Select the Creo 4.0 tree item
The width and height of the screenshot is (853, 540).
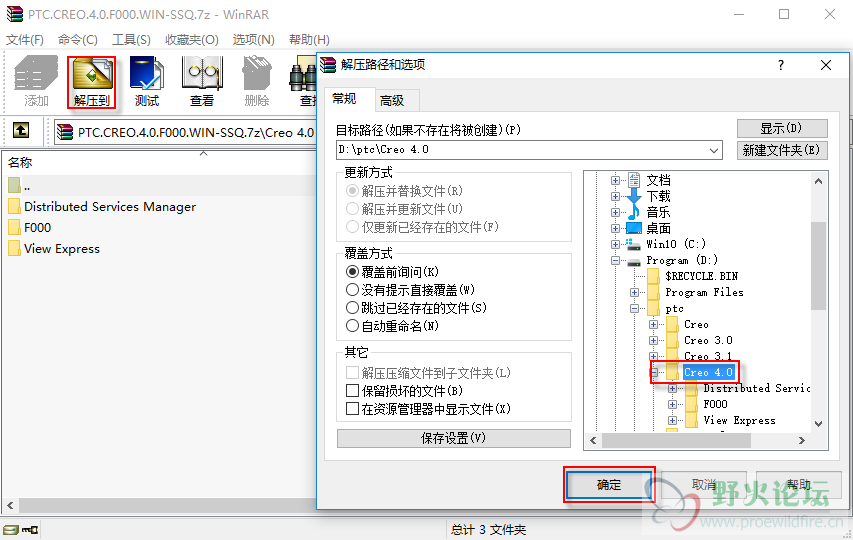(x=708, y=373)
